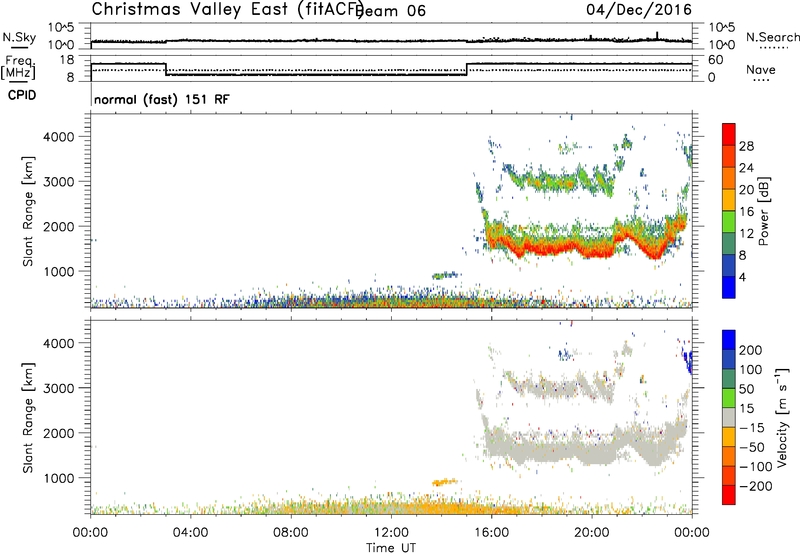Select the 12:00 time axis label
Screen dimensions: 800x554
pyautogui.click(x=391, y=533)
